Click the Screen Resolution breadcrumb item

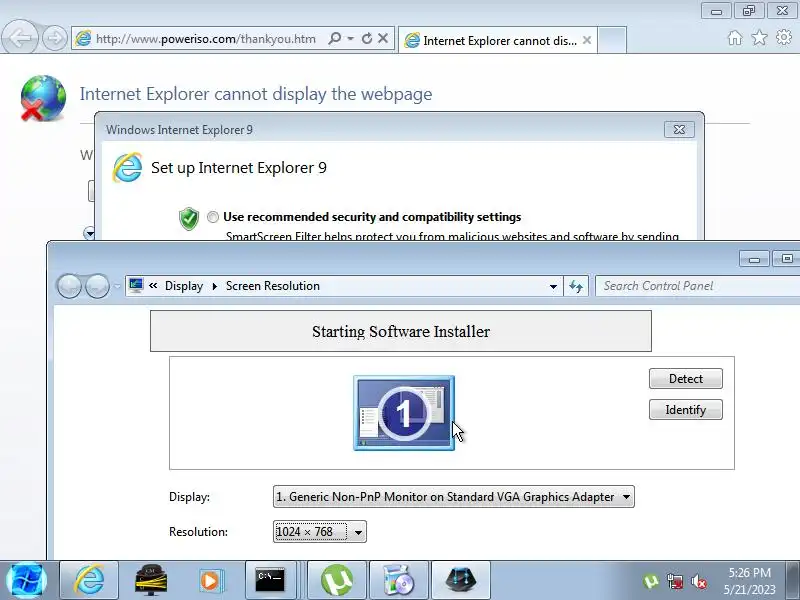pos(272,286)
